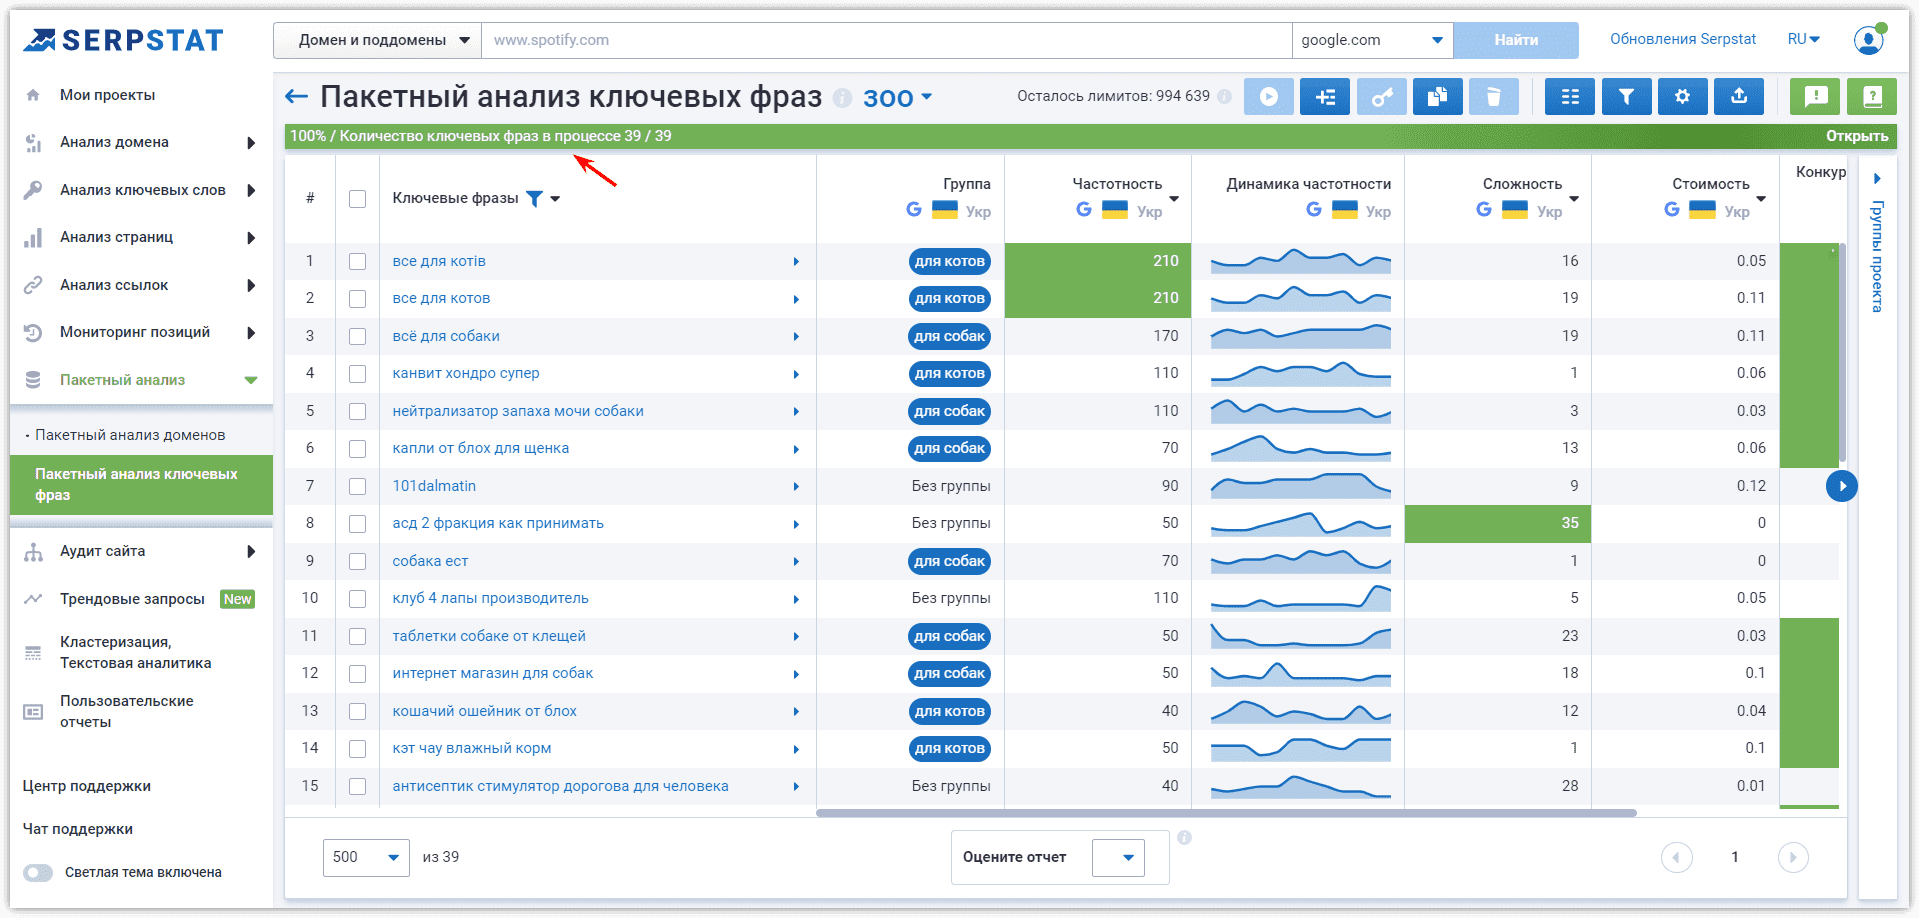Click the Найти search button
Screen dimensions: 1919x918
pyautogui.click(x=1516, y=40)
